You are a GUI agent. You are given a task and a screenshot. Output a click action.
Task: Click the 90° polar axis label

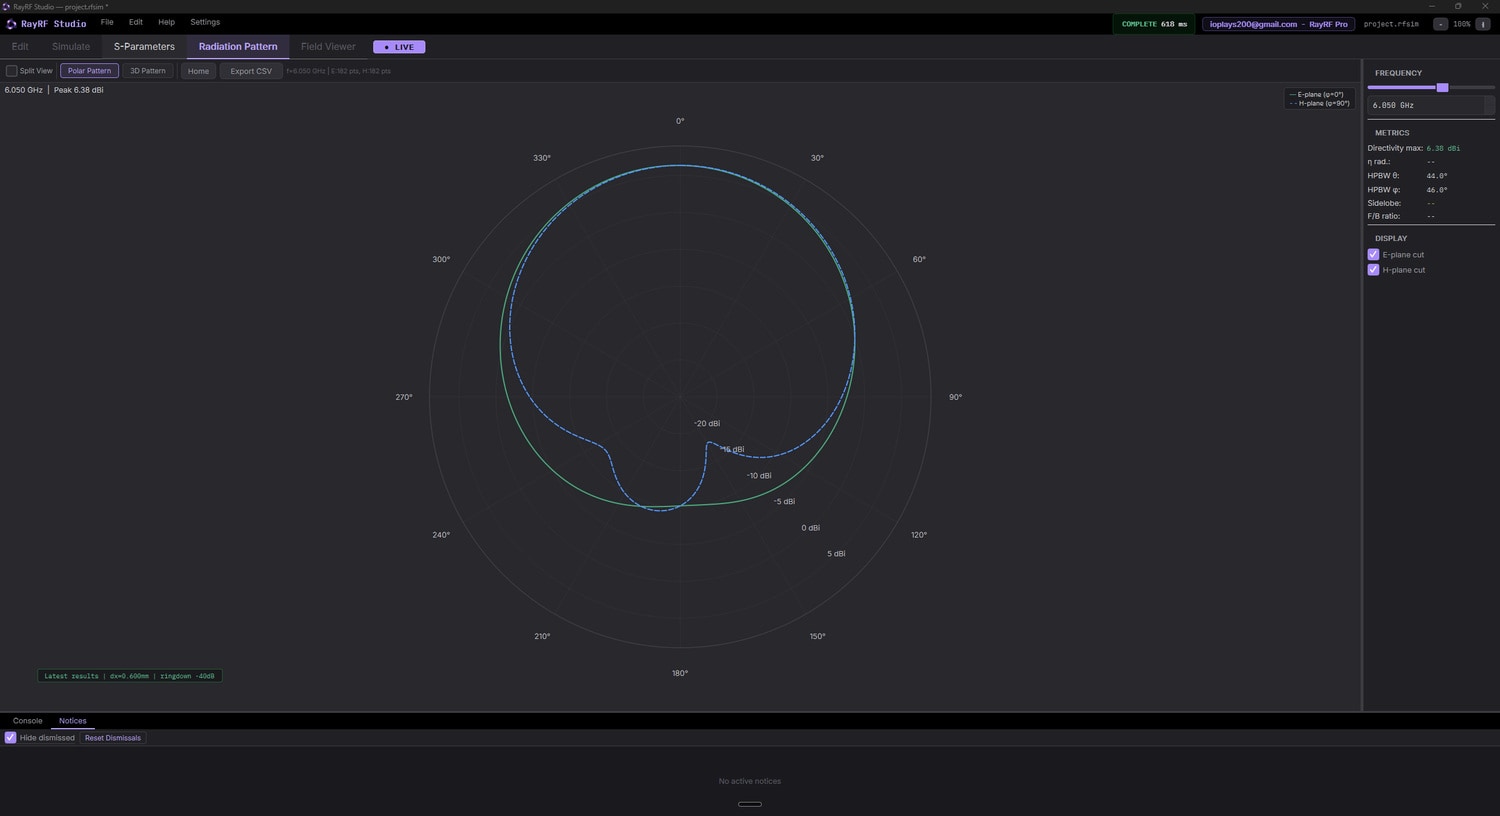click(x=955, y=397)
